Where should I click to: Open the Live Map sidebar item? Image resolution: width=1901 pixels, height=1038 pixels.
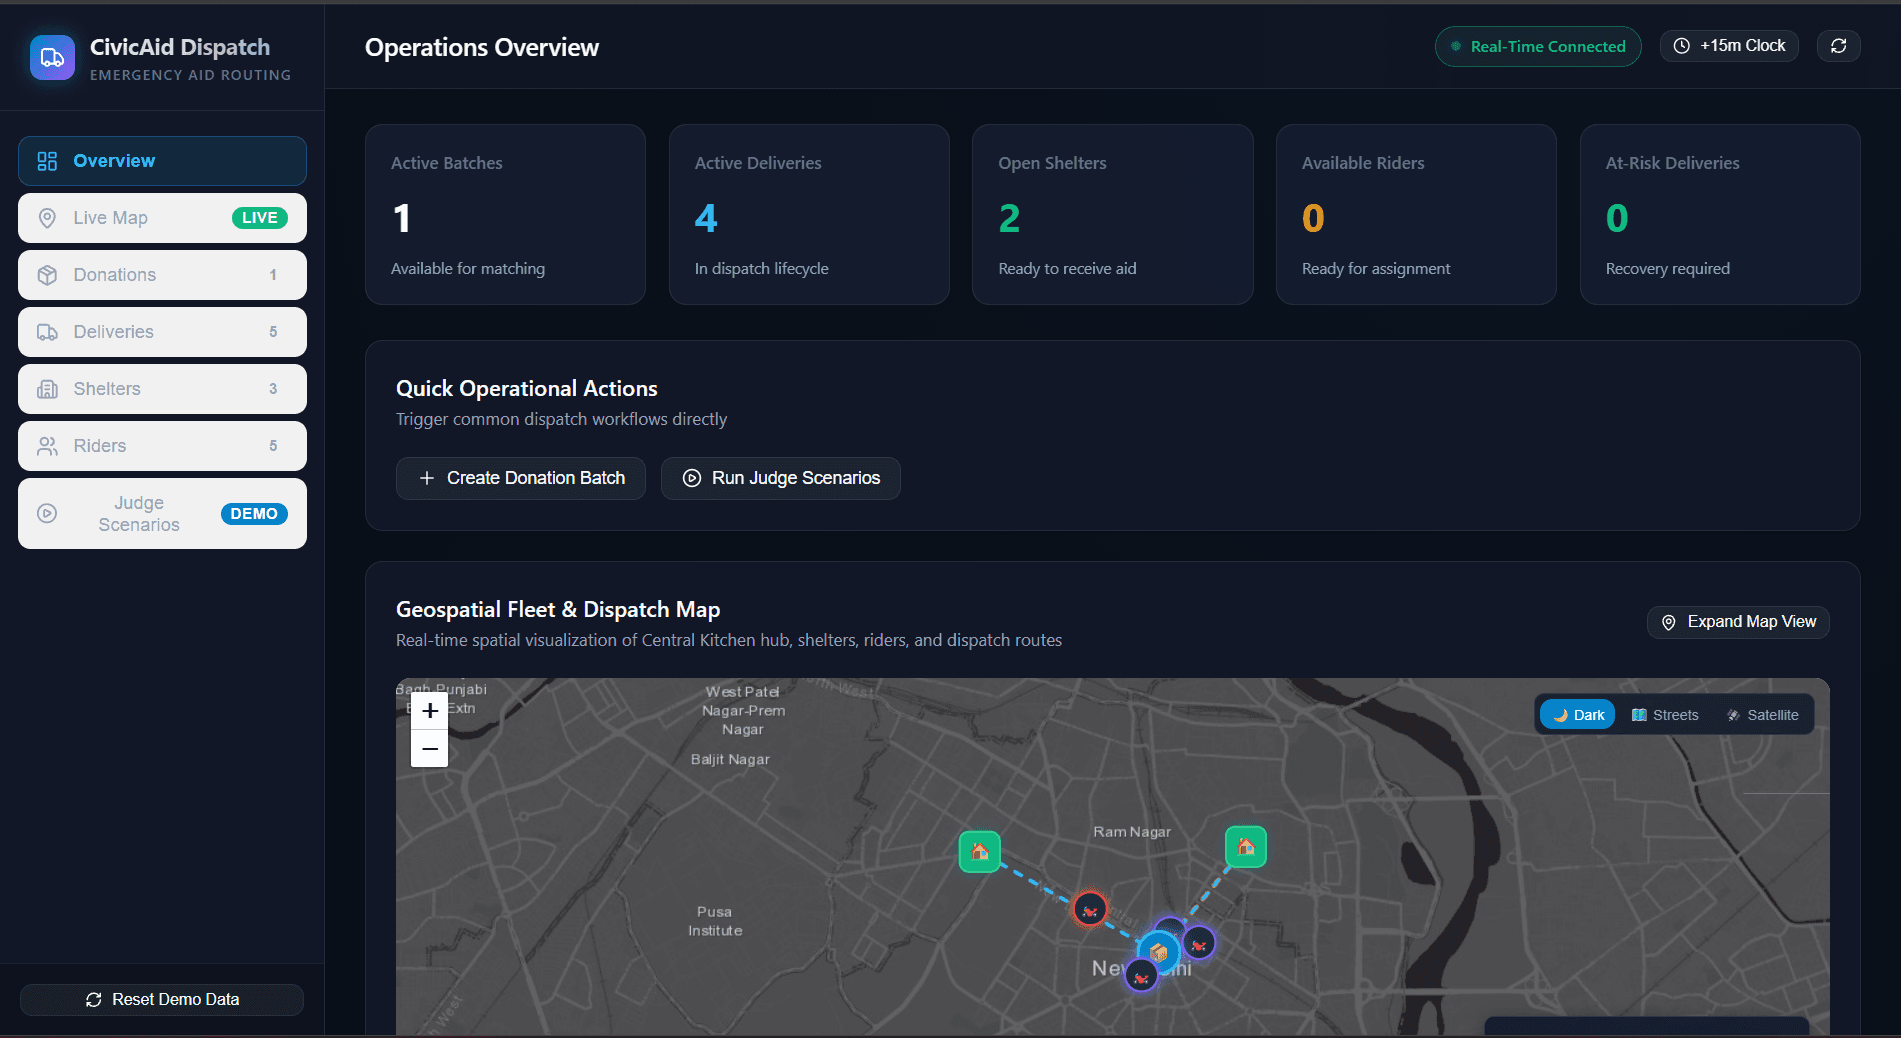coord(162,218)
